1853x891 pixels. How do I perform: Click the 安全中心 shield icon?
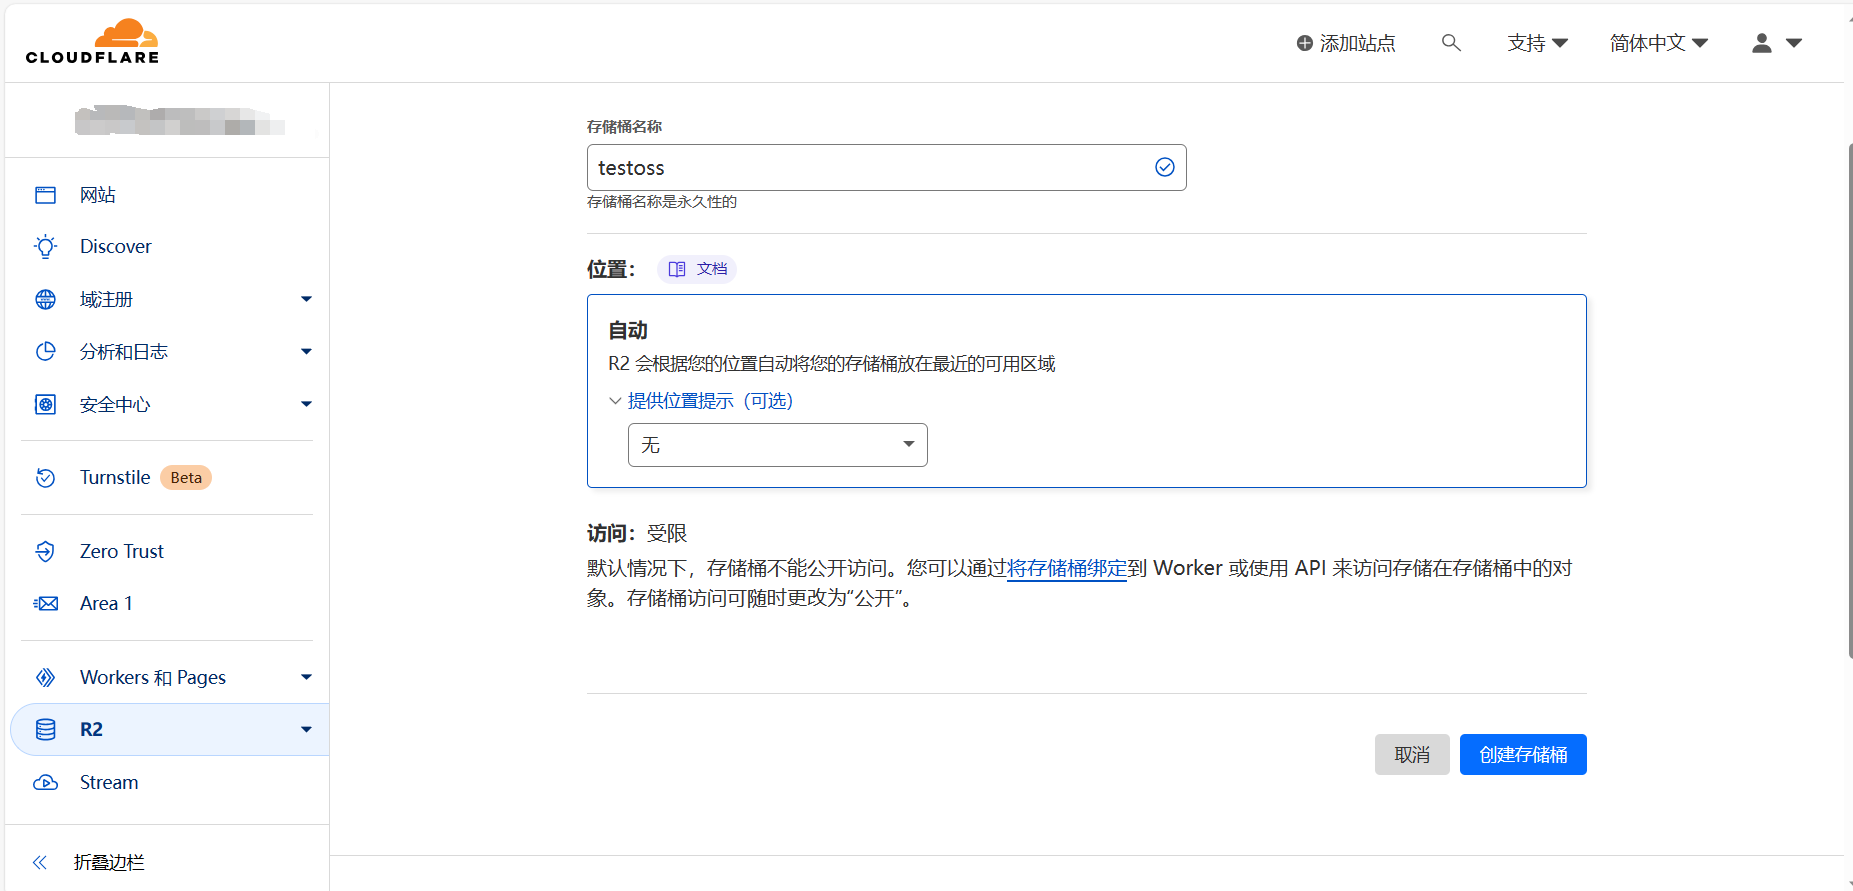coord(46,404)
